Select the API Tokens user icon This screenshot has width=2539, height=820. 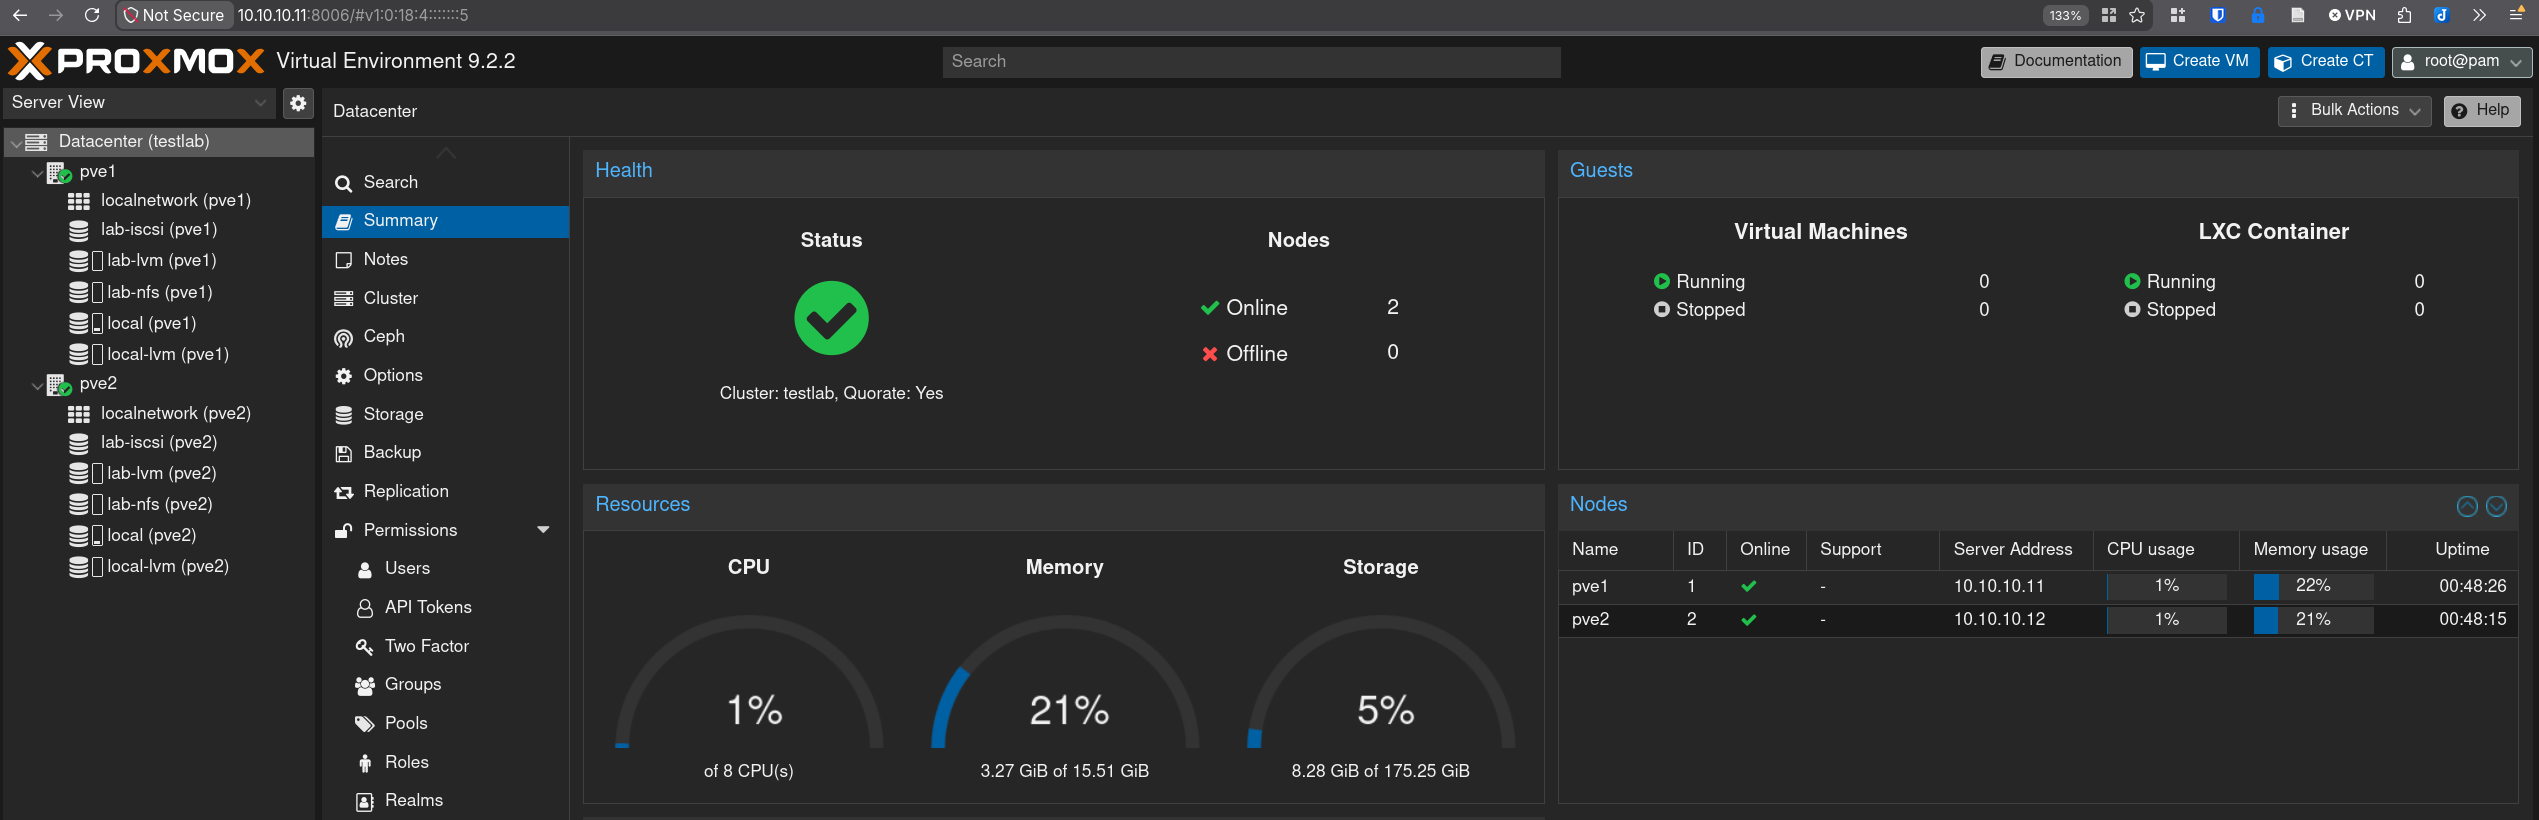365,608
